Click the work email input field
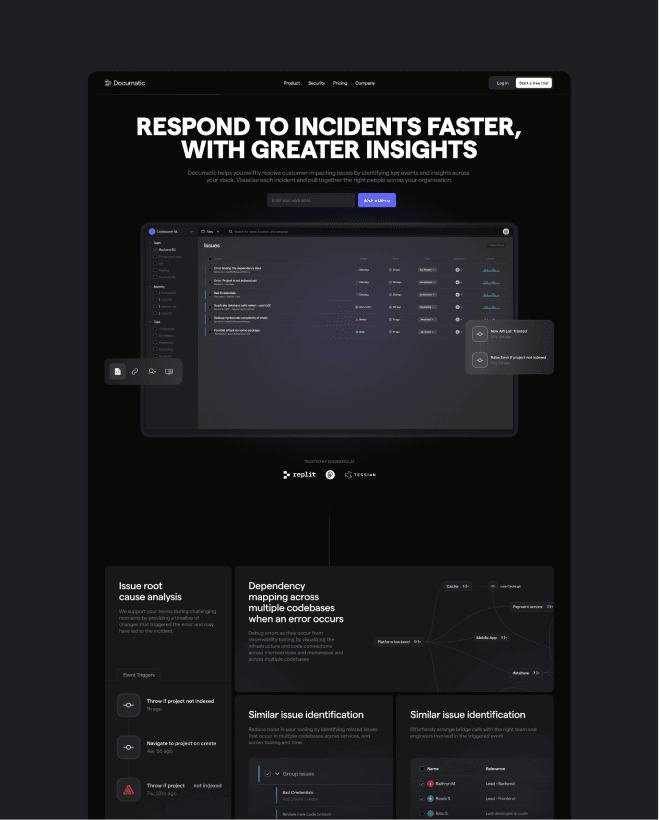Screen dimensions: 659x820 (x=311, y=200)
